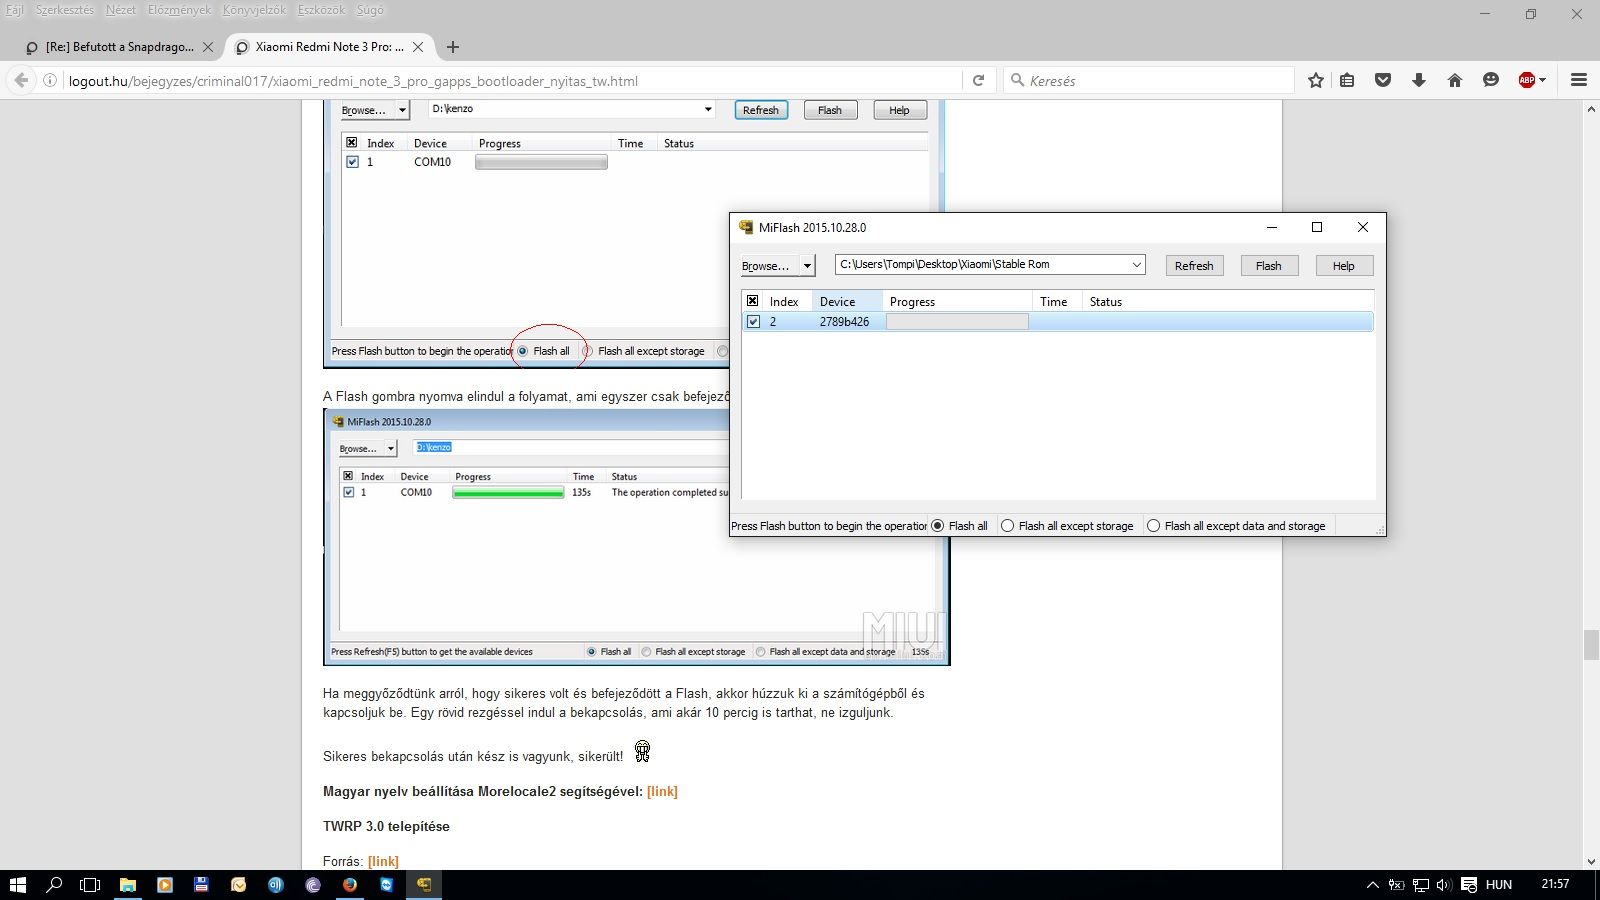Show bookmarks list icon in Firefox toolbar

[1347, 81]
